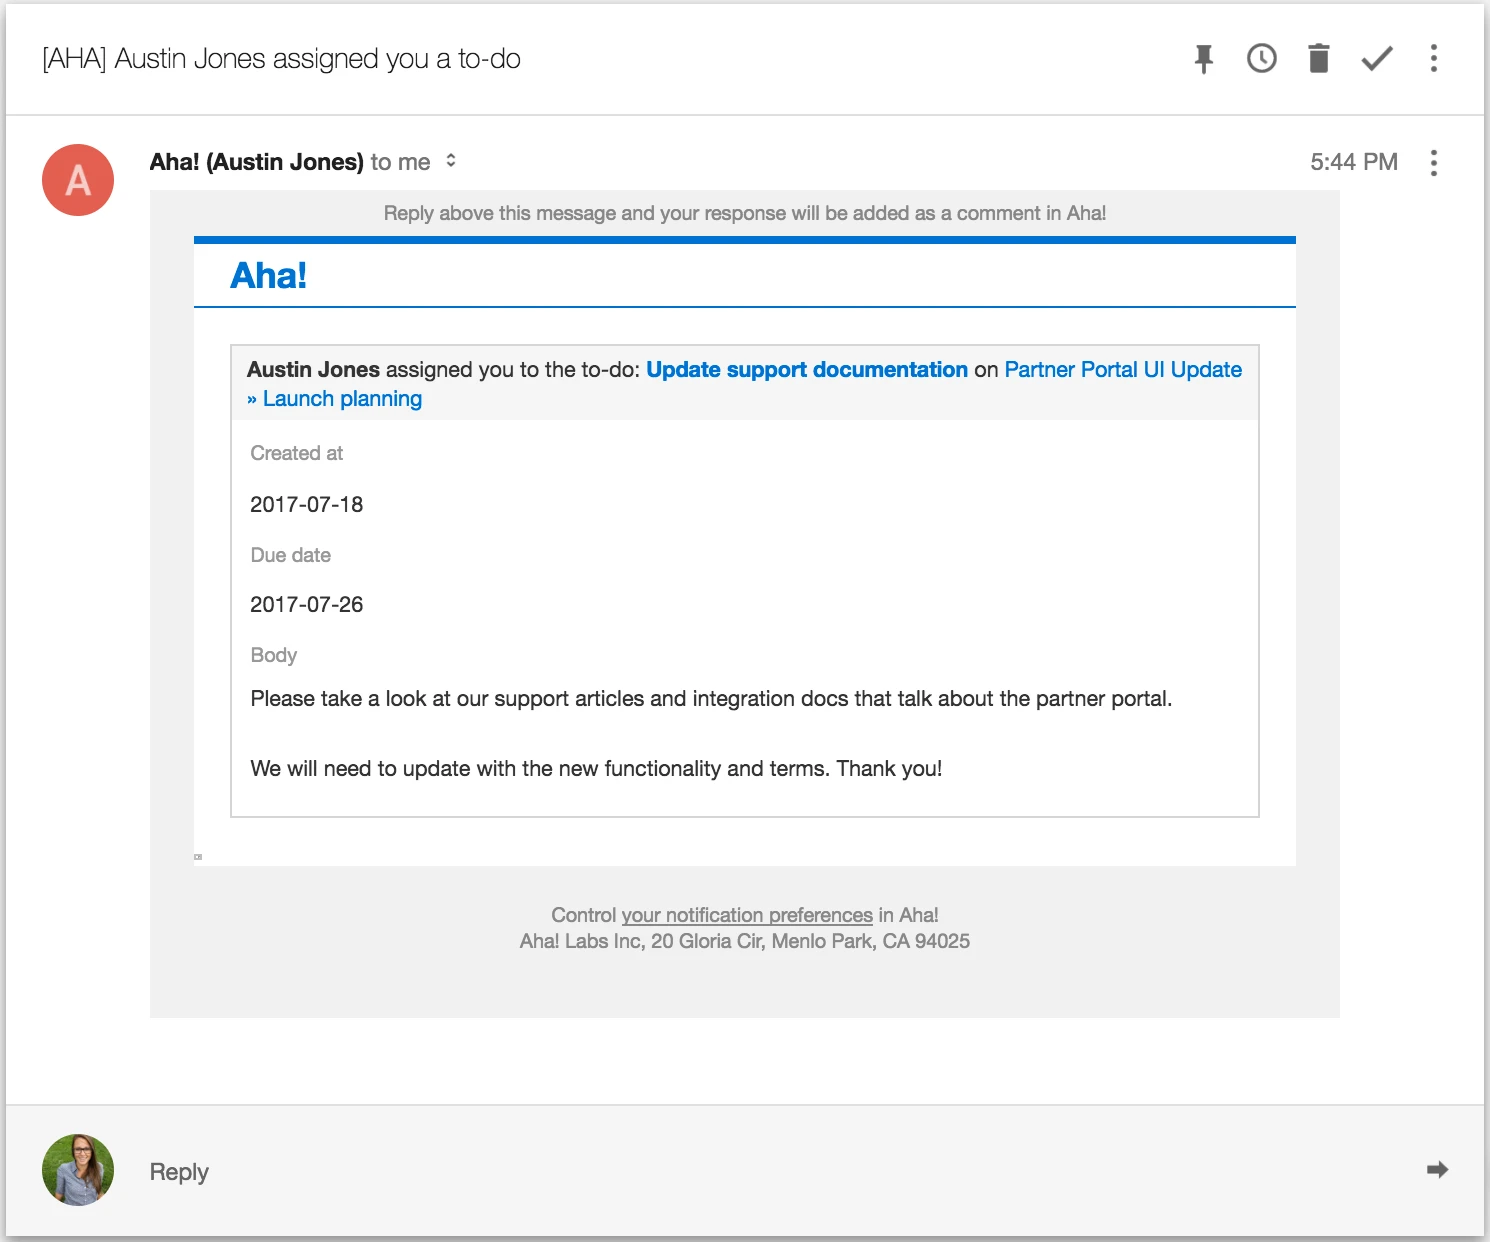Click the sender name 'Aha! (Austin Jones)'
Viewport: 1490px width, 1242px height.
257,162
